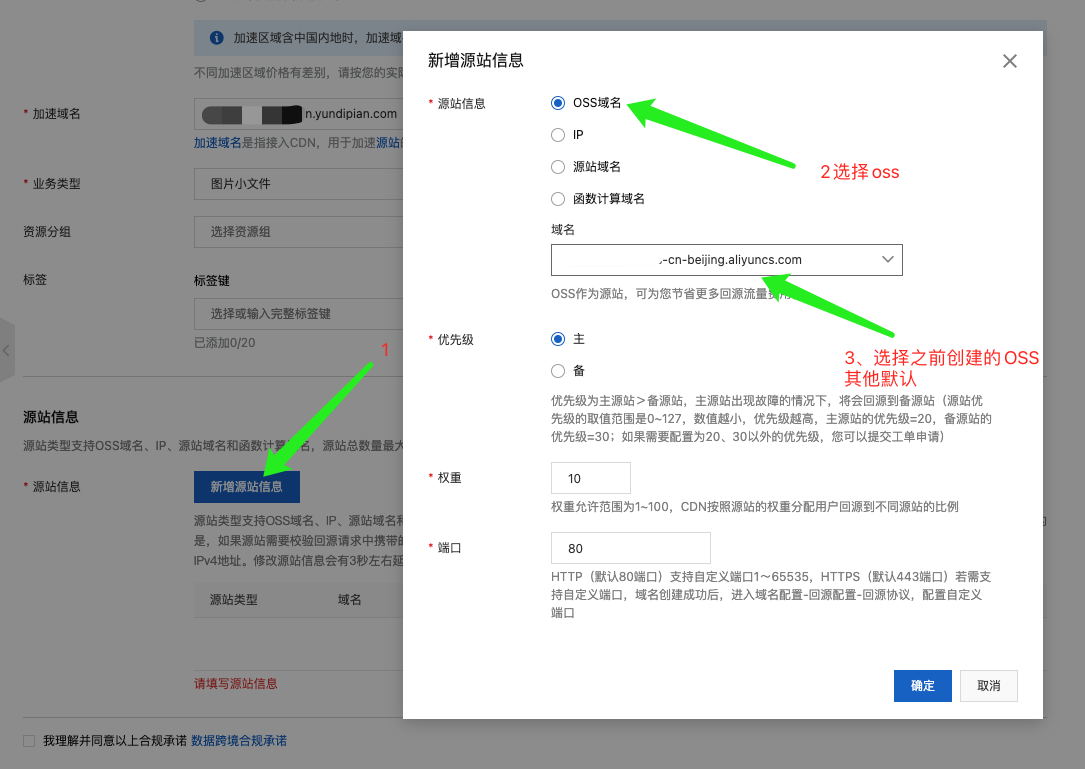The width and height of the screenshot is (1085, 769).
Task: Expand the OSS 域名 dropdown chevron
Action: 888,260
